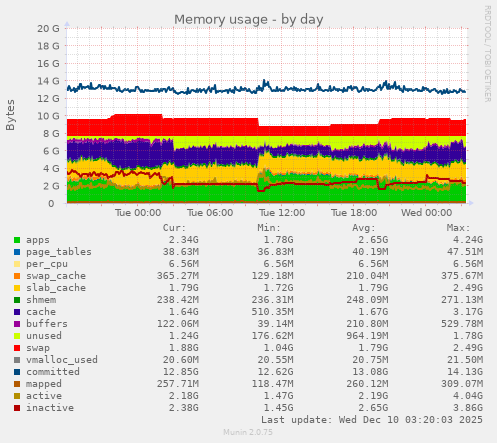Screen dimensions: 497x443
Task: Click the 'Tue 12:00' time axis label
Action: click(x=282, y=213)
